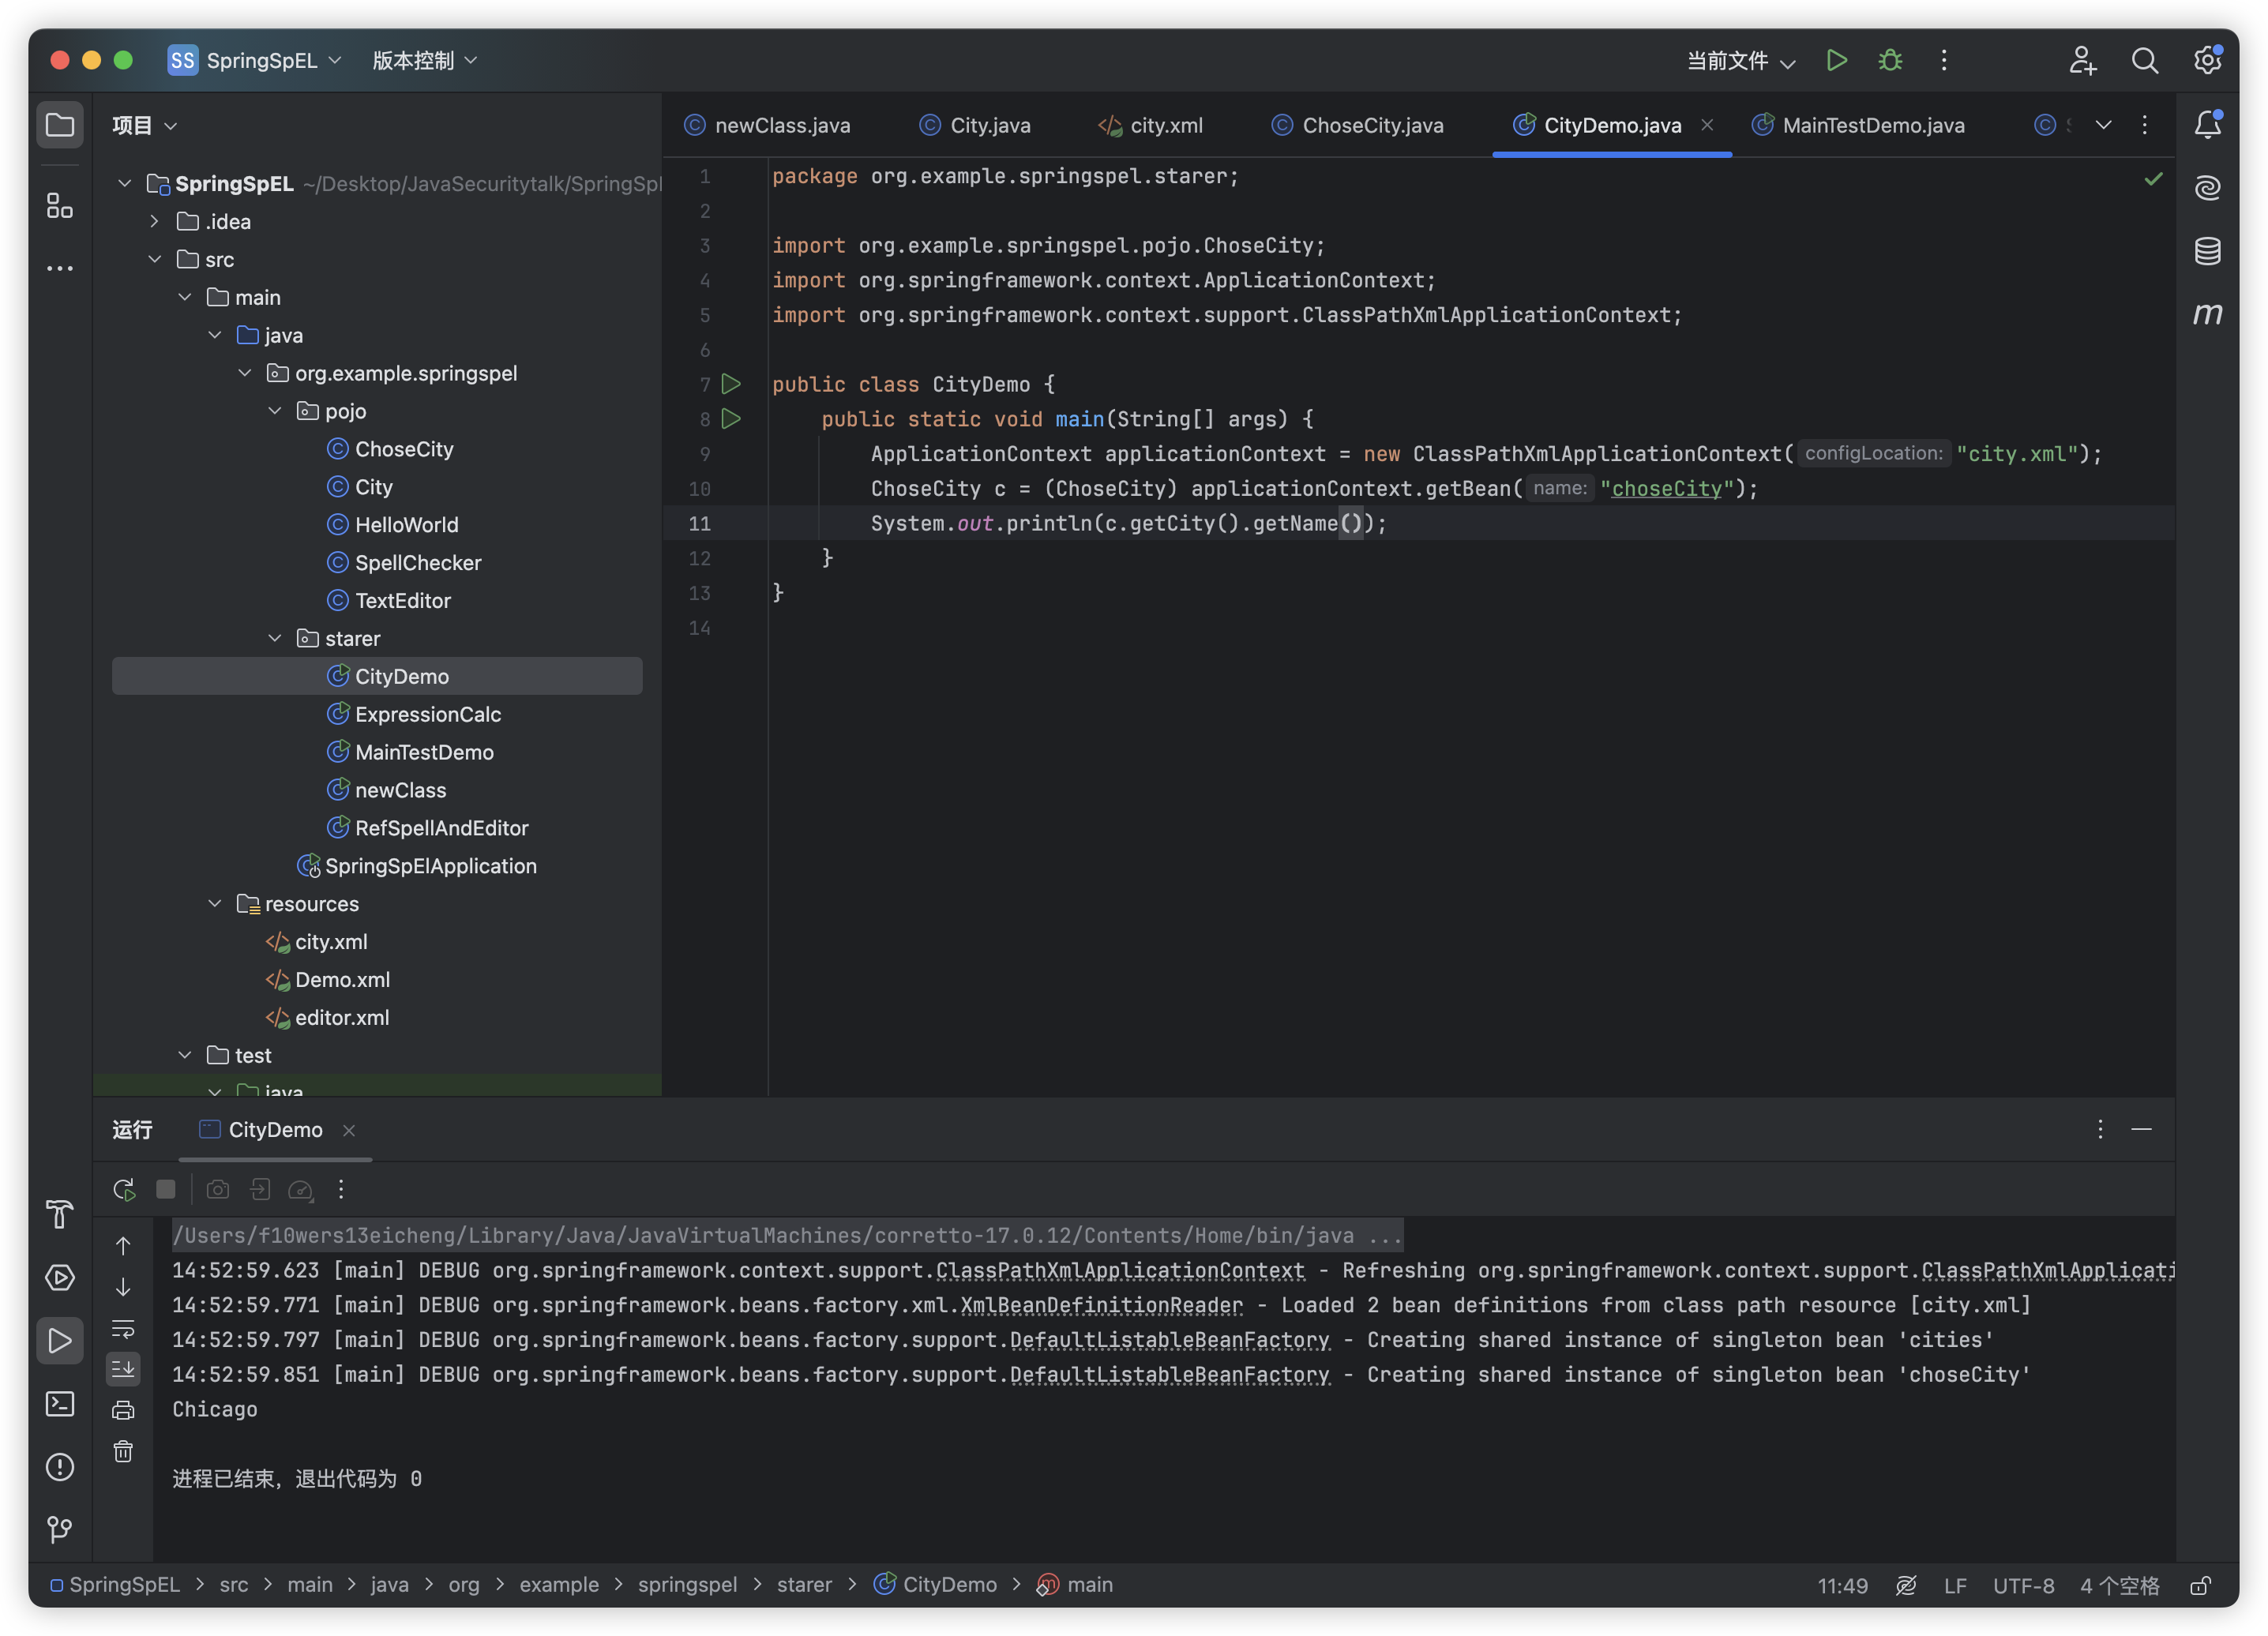Open the Git version control tool window icon
Image resolution: width=2268 pixels, height=1636 pixels.
[60, 1529]
